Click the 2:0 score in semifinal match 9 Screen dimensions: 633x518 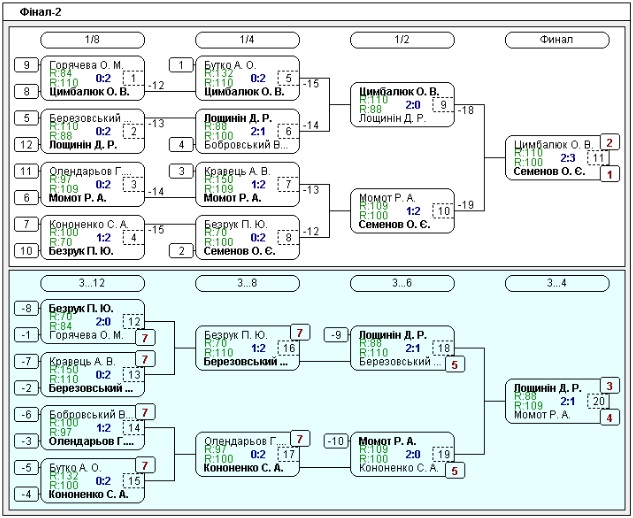(x=413, y=105)
